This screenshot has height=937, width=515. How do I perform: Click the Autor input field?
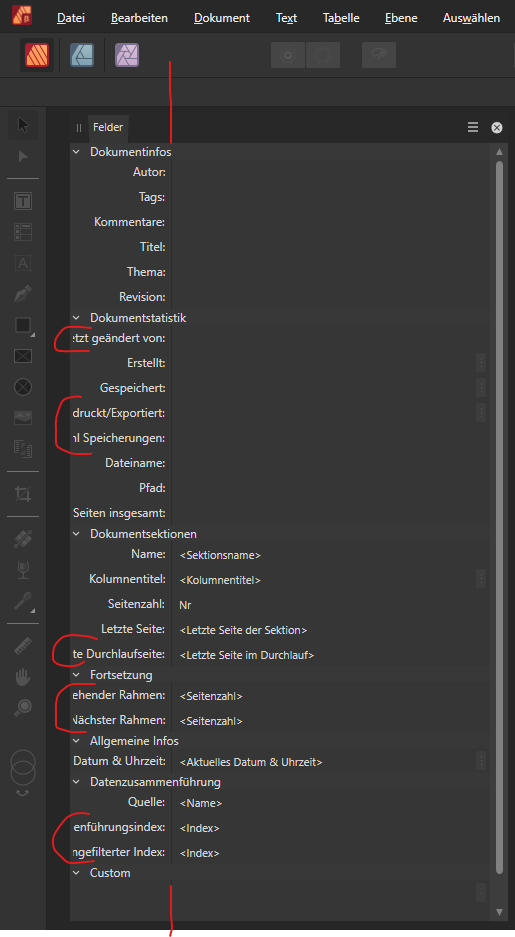pyautogui.click(x=327, y=172)
